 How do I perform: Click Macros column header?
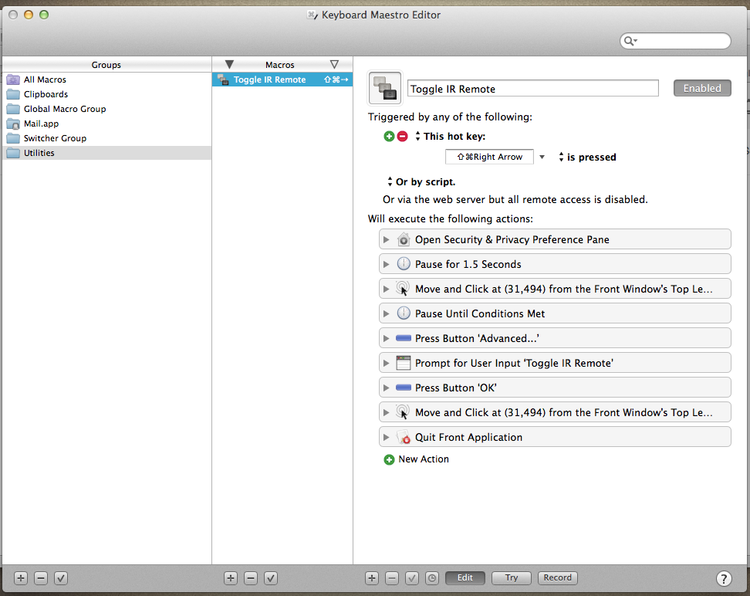click(280, 65)
